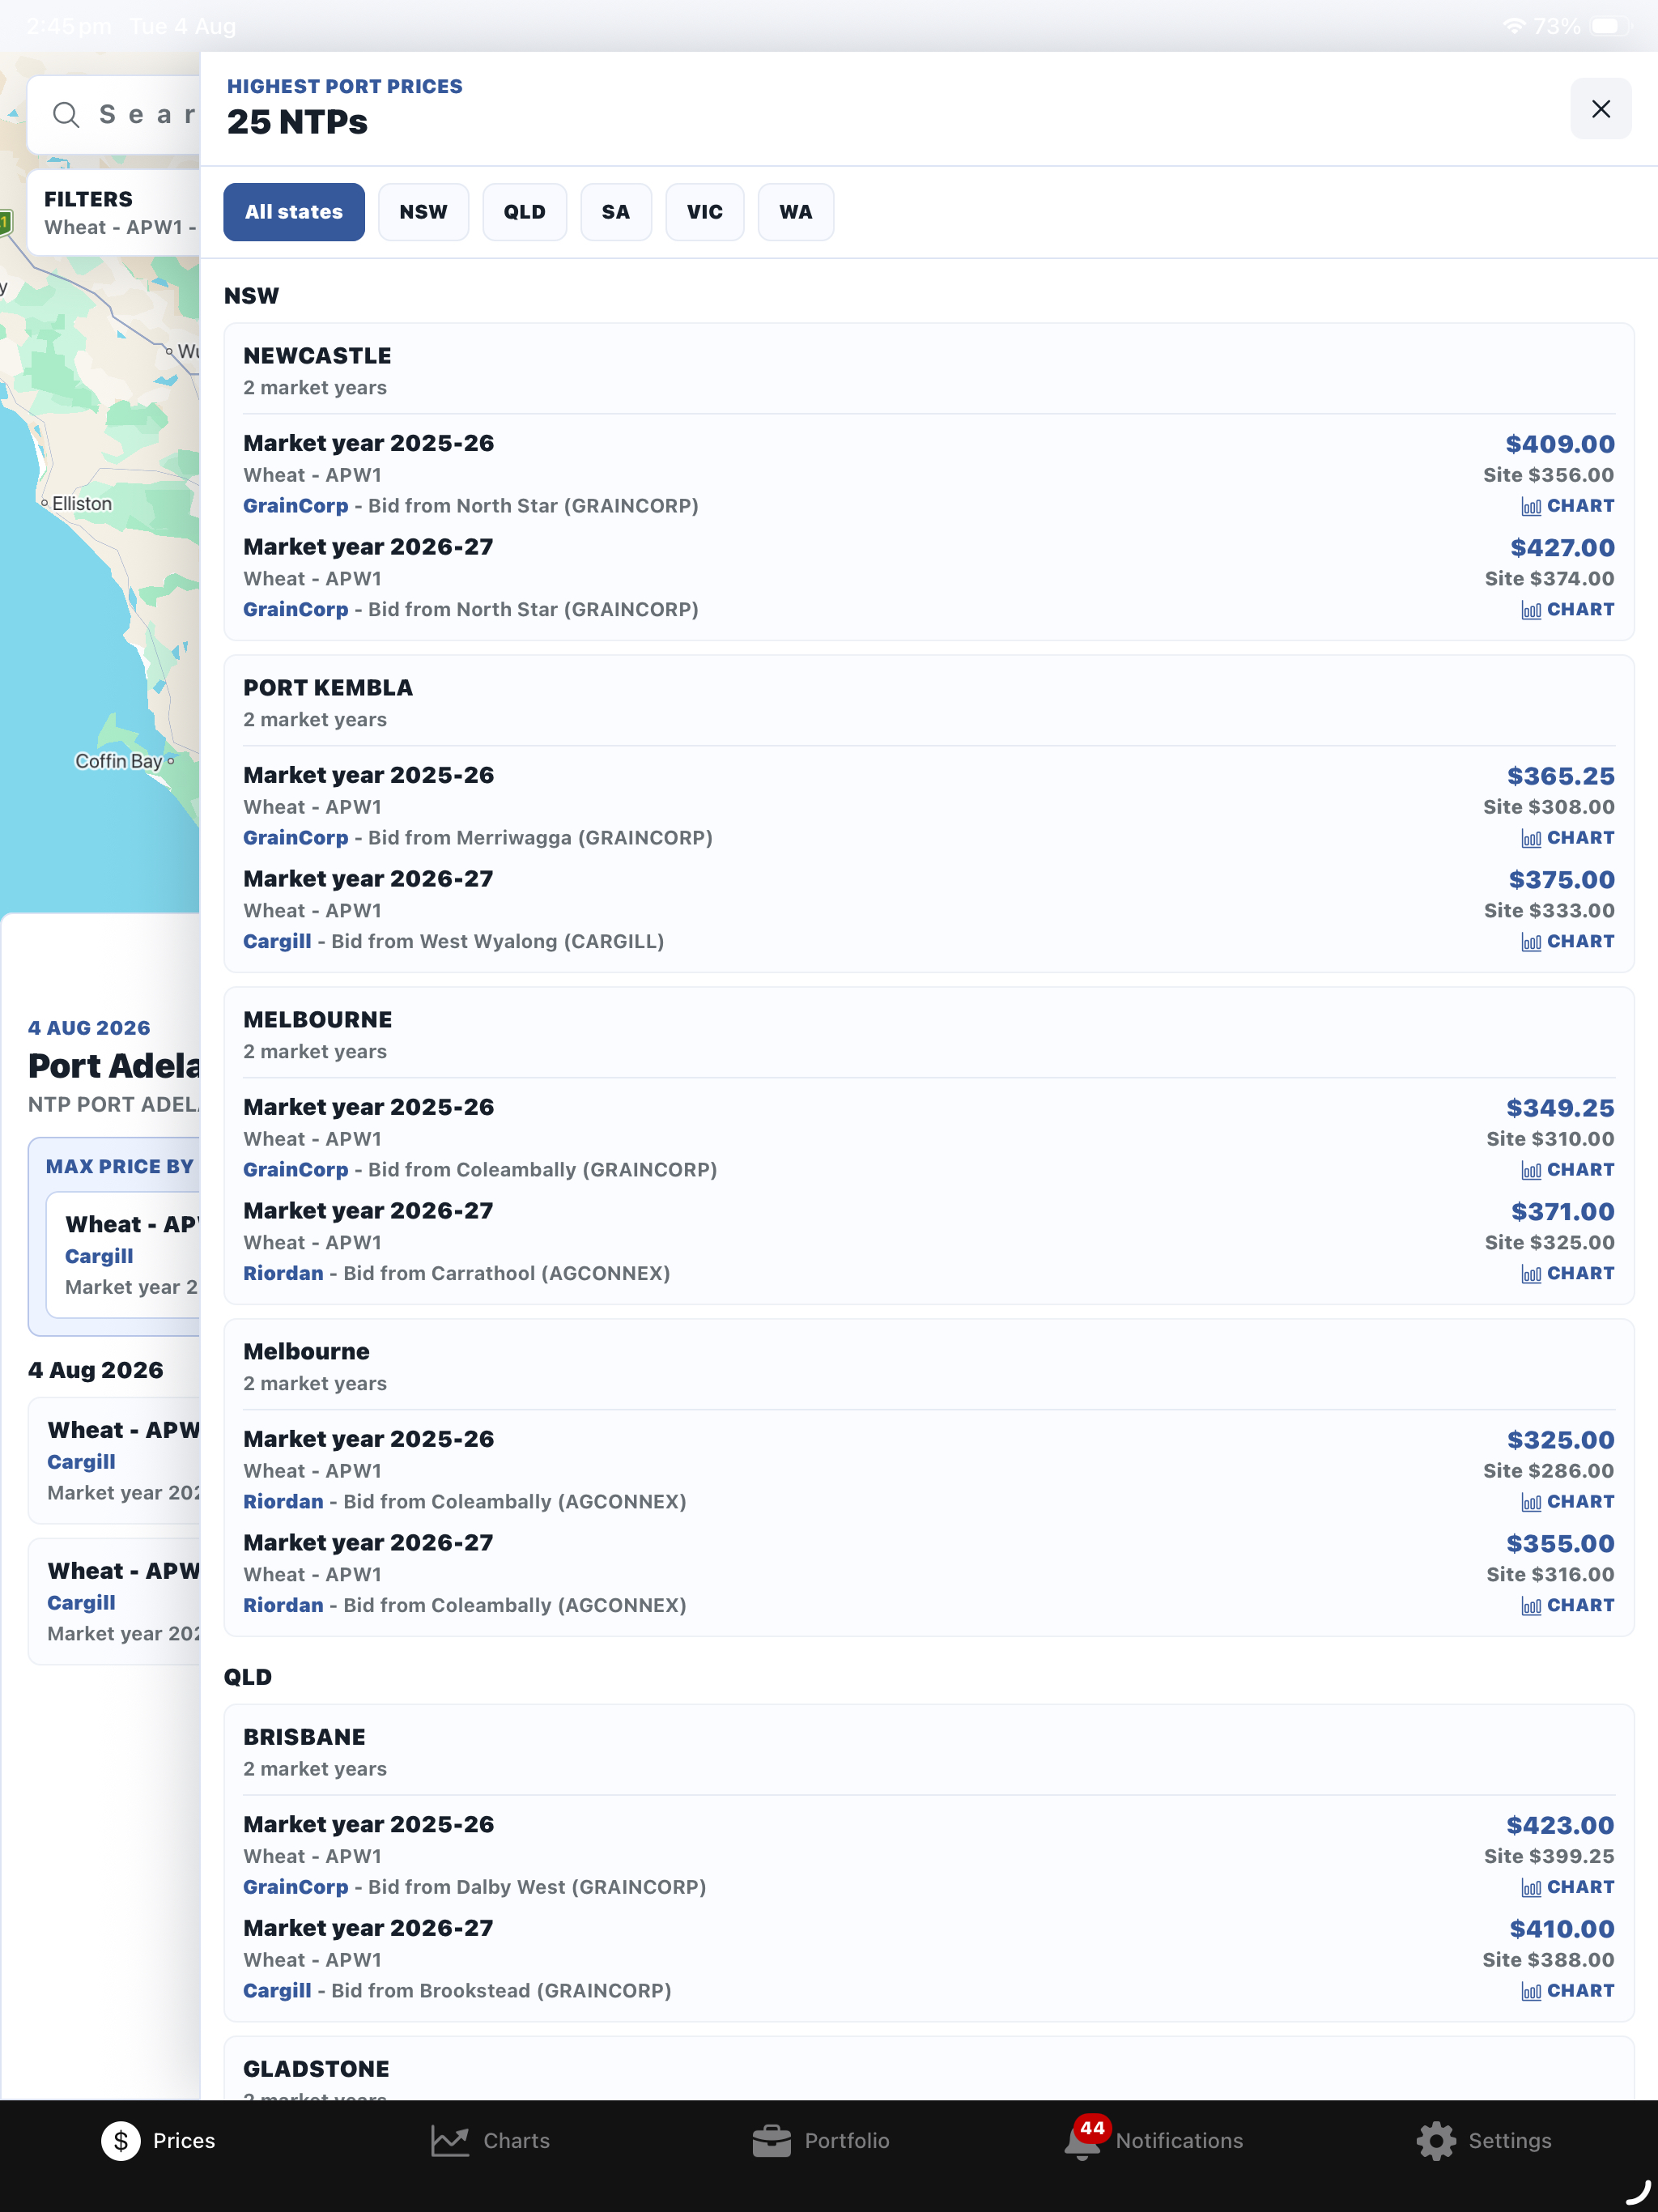Tap Cargill in the MAX PRICE card
Image resolution: width=1658 pixels, height=2212 pixels.
[x=99, y=1256]
